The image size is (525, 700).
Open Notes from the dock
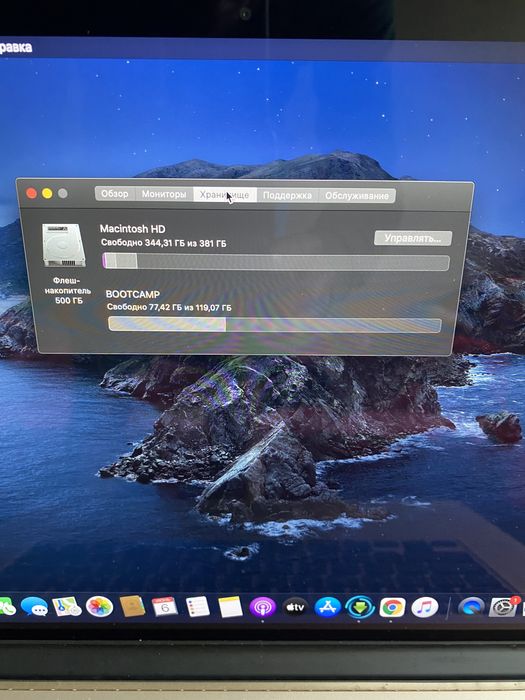(230, 607)
